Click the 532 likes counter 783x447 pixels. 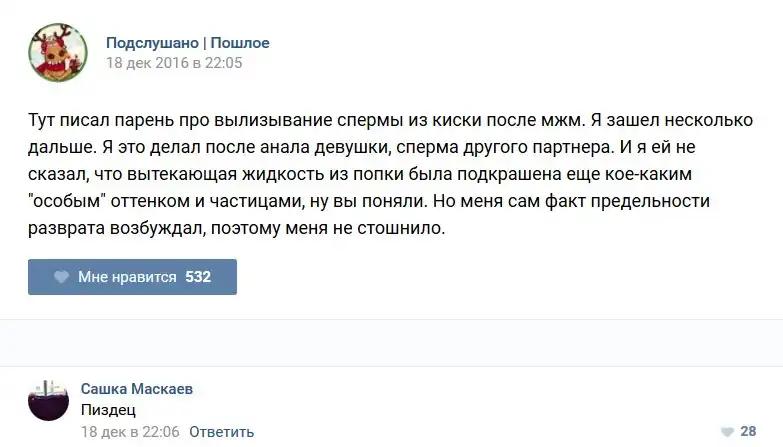pos(198,277)
